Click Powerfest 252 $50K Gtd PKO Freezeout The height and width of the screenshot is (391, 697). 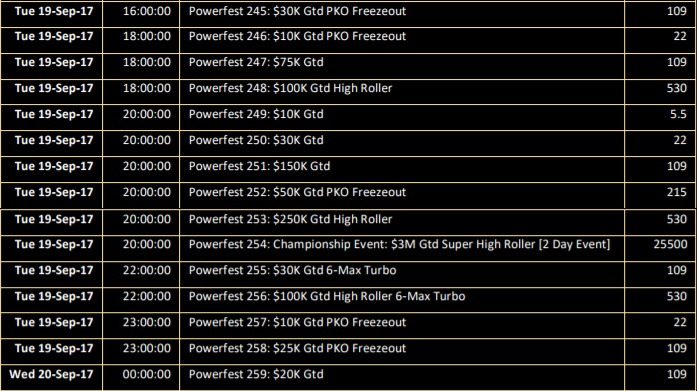pos(297,192)
